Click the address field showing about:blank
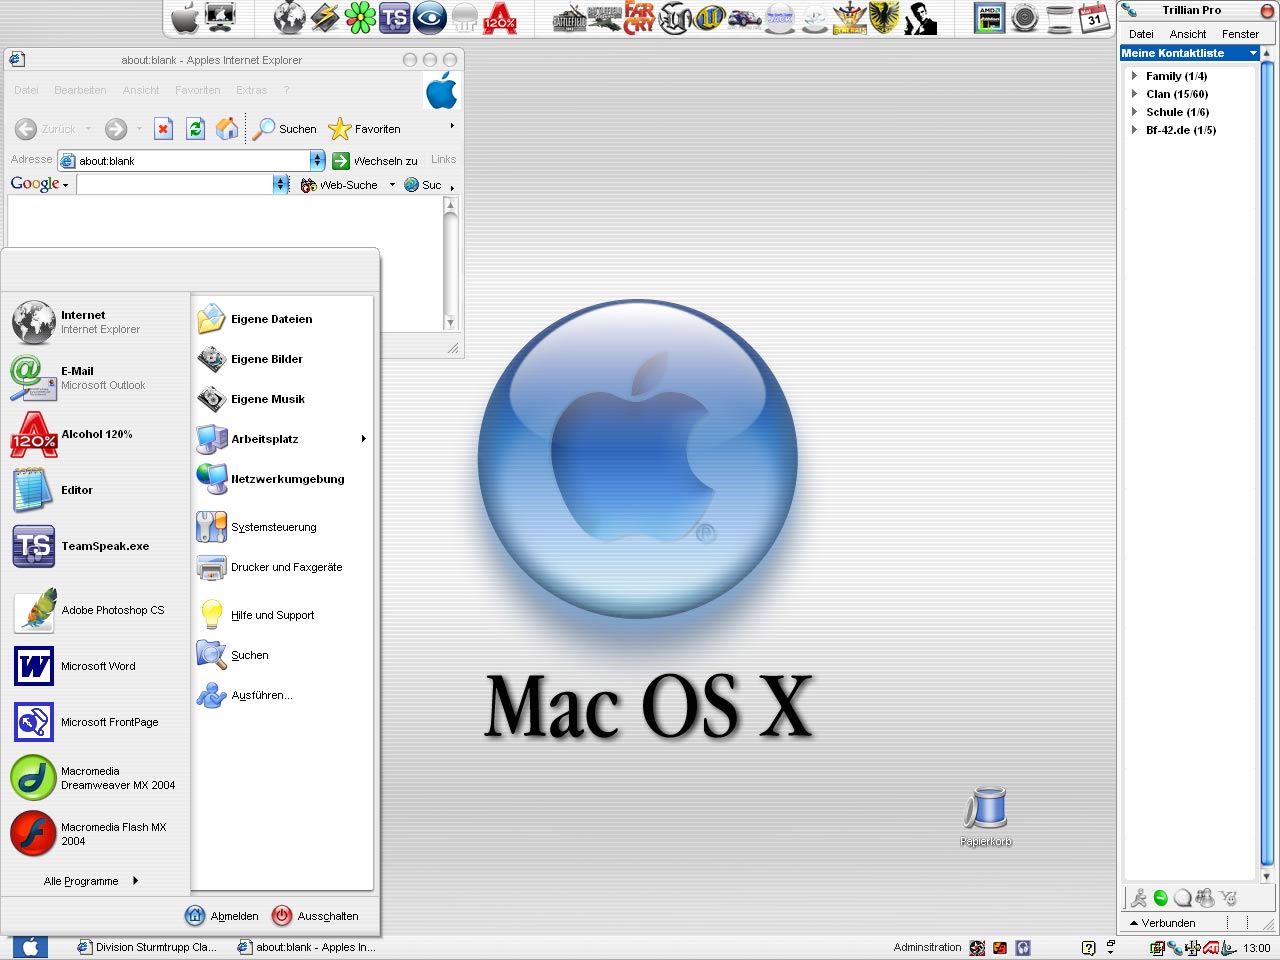 tap(184, 160)
